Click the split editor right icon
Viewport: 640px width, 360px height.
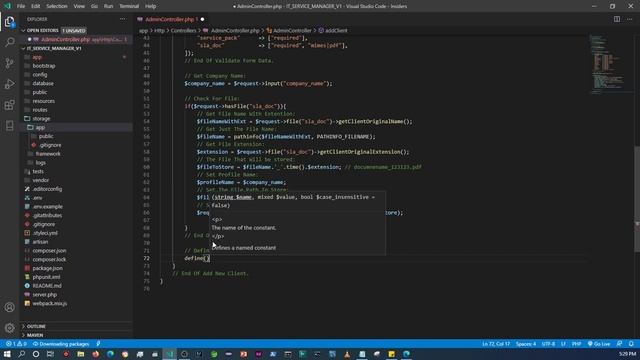click(617, 19)
